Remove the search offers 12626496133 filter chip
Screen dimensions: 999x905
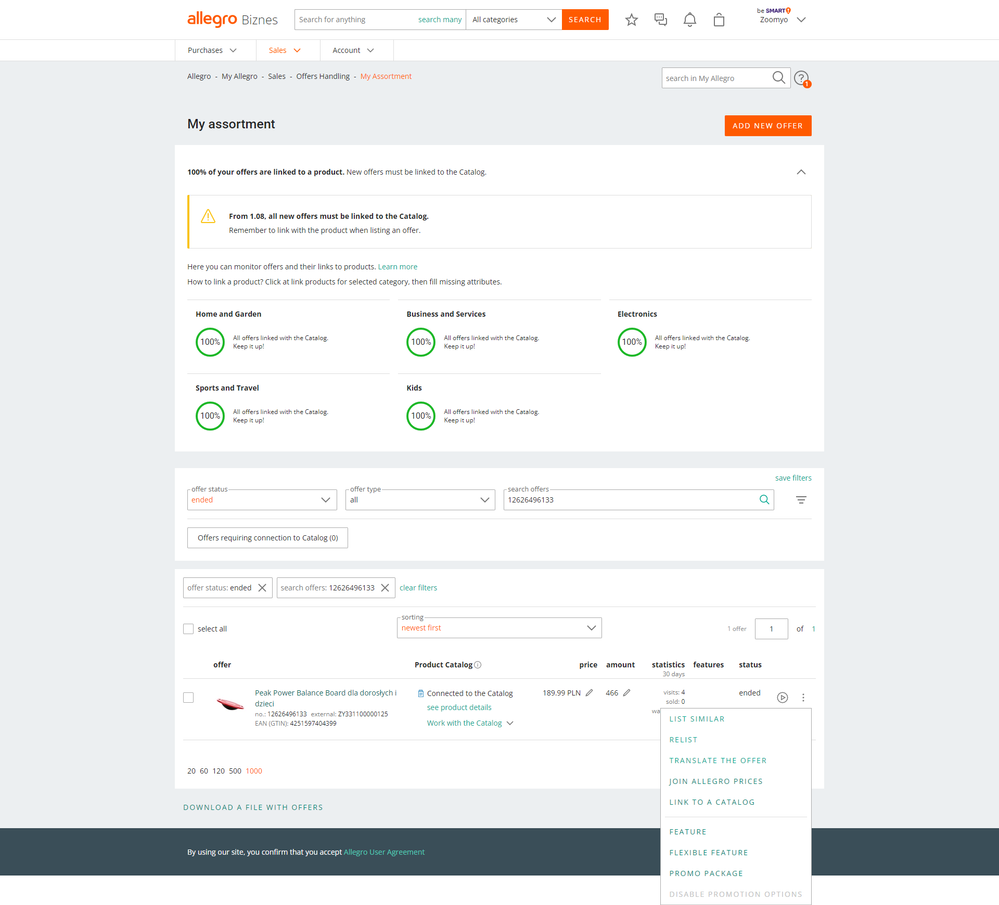(x=385, y=588)
